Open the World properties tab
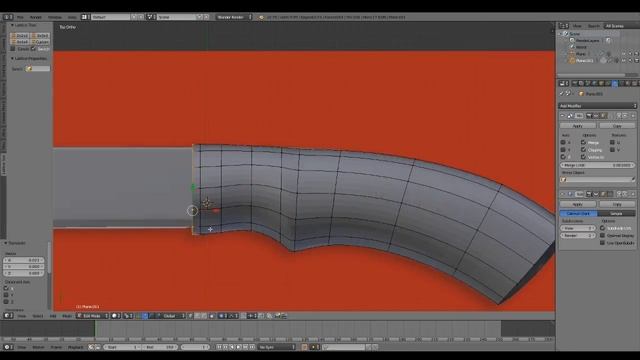Viewport: 640px width, 360px height. pos(594,83)
